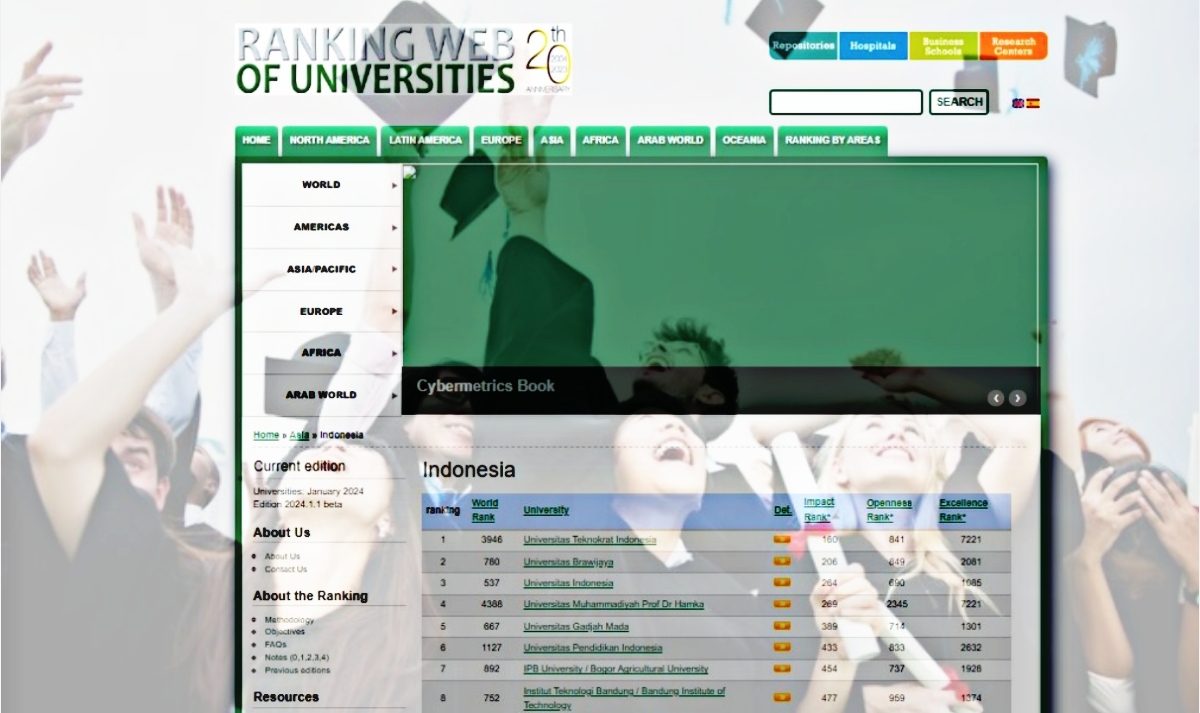Sort table by World Rank header
This screenshot has width=1200, height=713.
pos(485,510)
